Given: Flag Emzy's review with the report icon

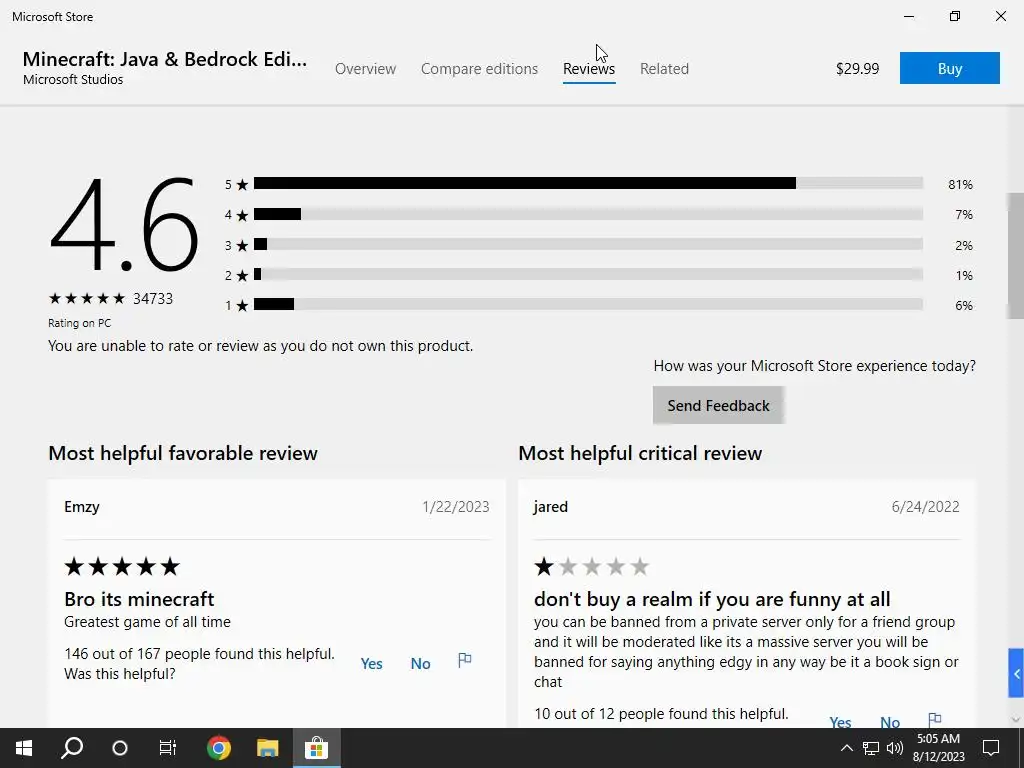Looking at the screenshot, I should (465, 660).
